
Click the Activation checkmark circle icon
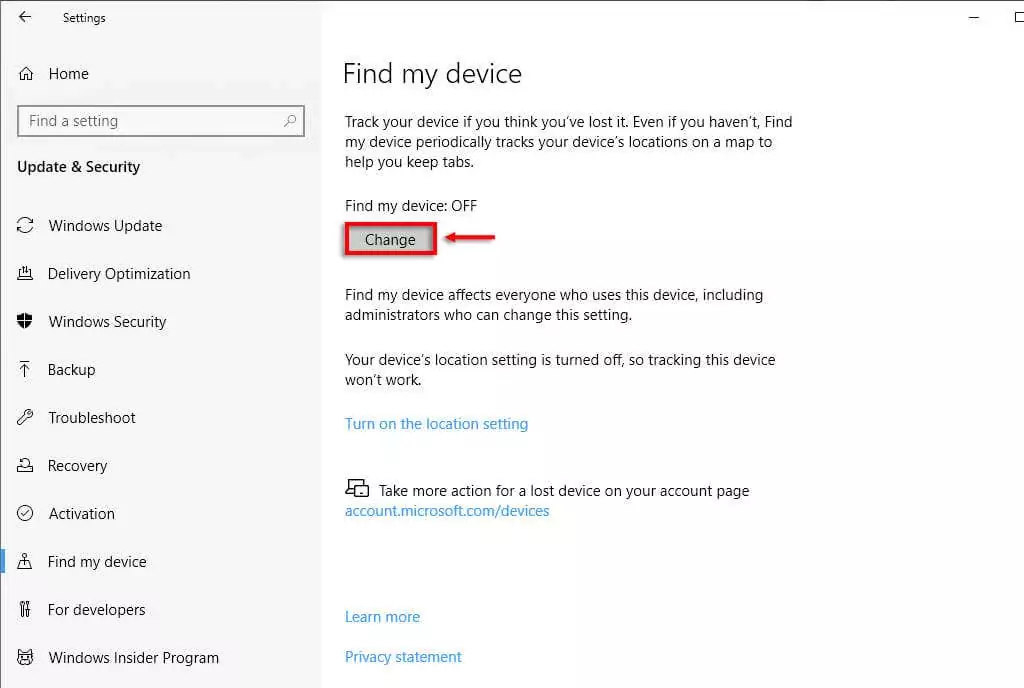point(25,513)
